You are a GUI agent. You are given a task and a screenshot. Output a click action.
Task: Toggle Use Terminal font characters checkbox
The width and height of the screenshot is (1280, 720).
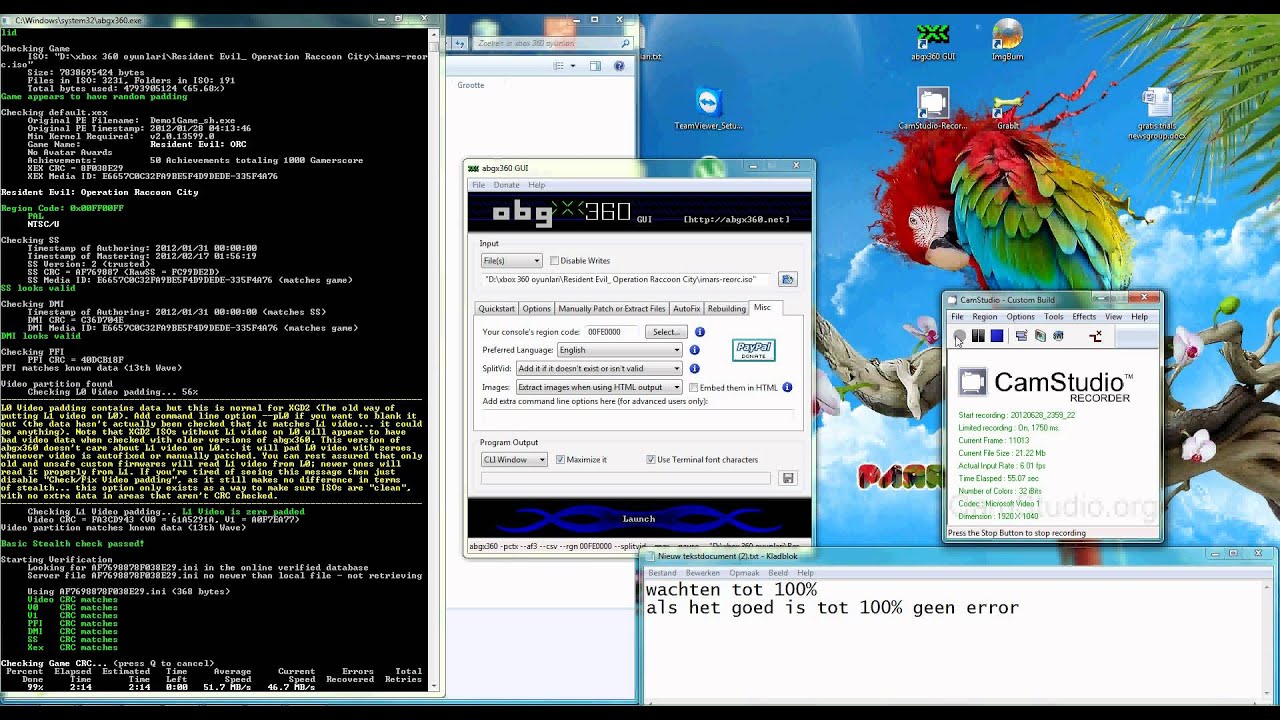point(651,460)
